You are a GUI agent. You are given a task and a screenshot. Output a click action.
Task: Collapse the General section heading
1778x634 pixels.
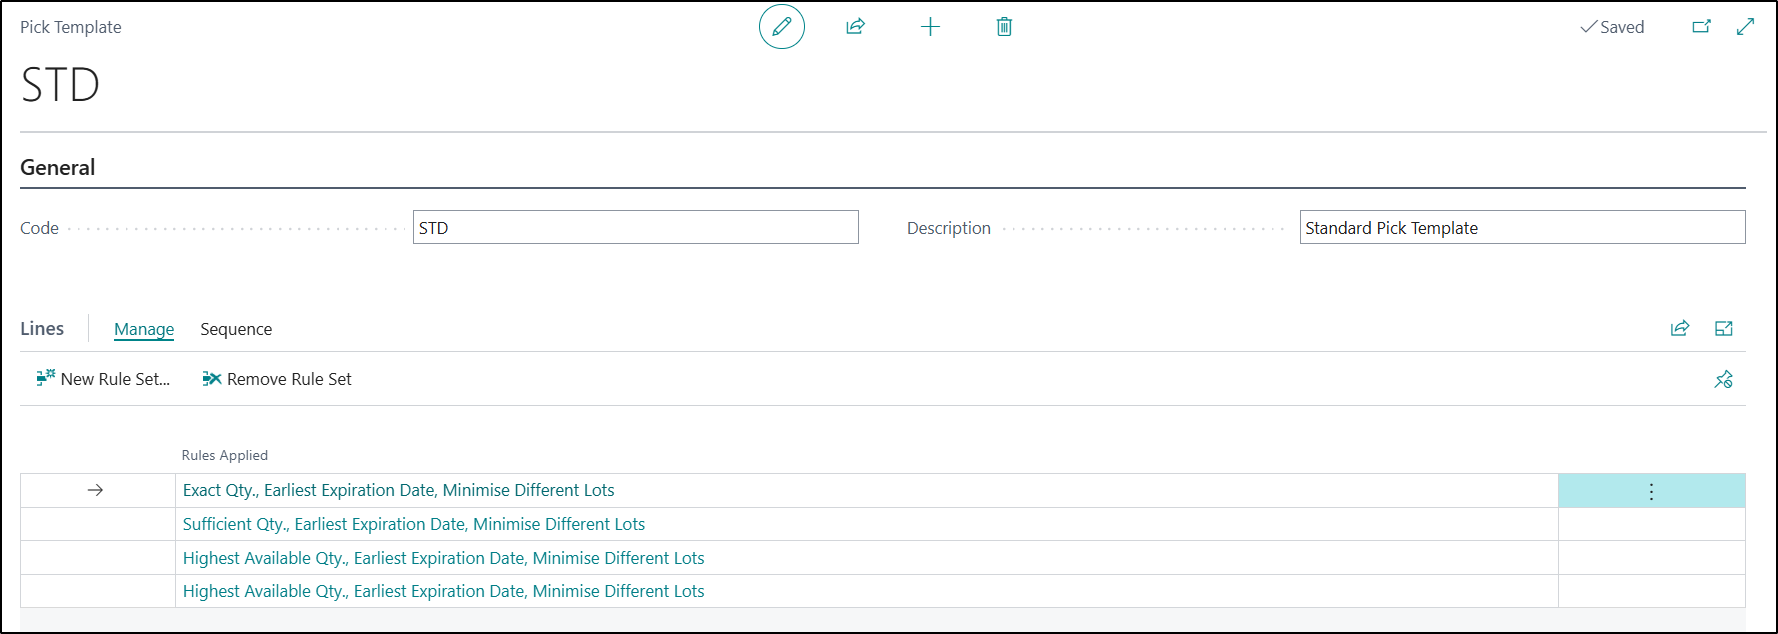58,168
